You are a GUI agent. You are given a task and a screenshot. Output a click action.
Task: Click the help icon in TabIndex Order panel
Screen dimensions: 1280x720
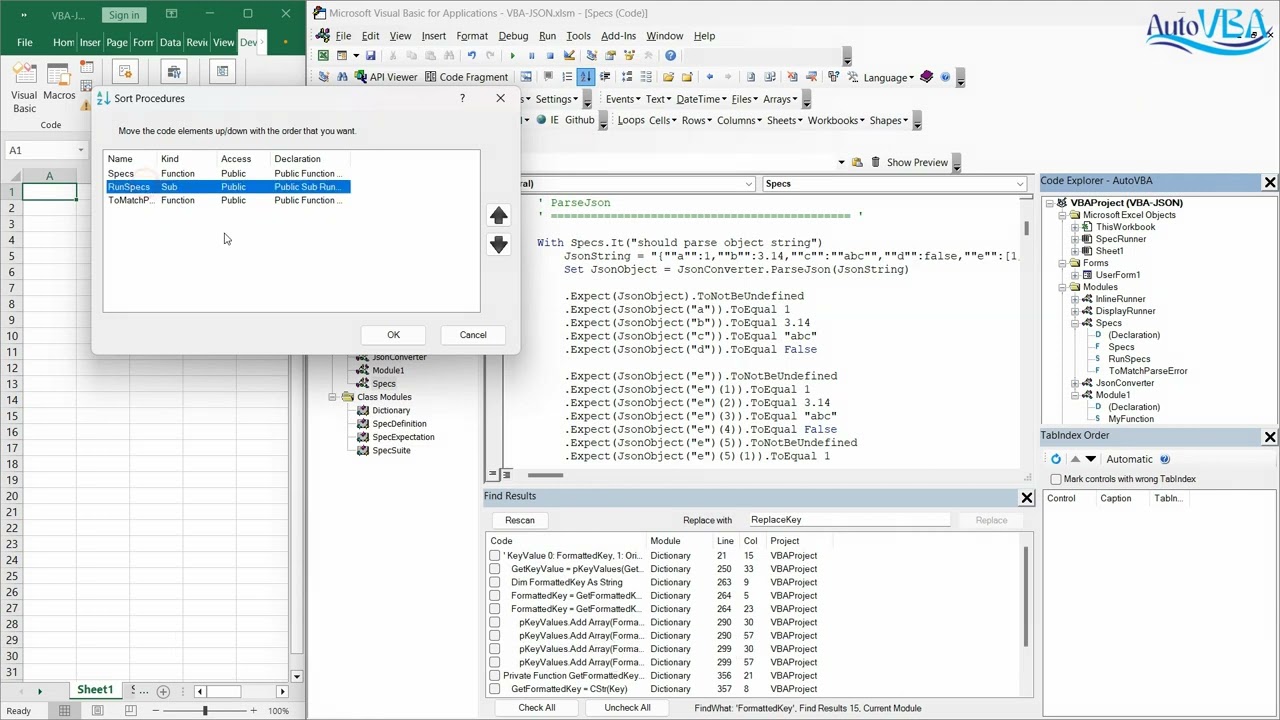[x=1164, y=459]
